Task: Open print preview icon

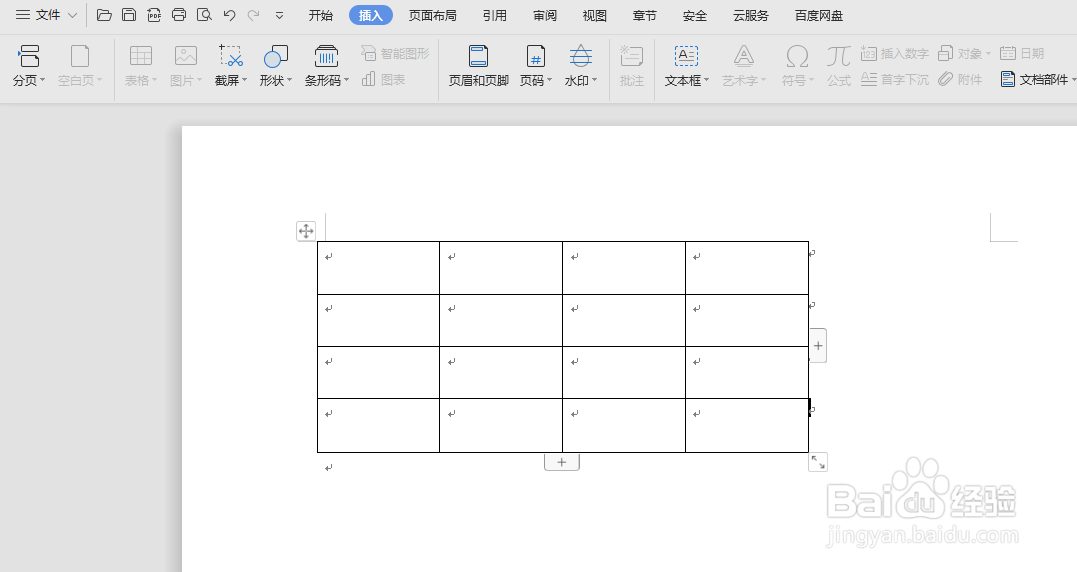Action: coord(204,15)
